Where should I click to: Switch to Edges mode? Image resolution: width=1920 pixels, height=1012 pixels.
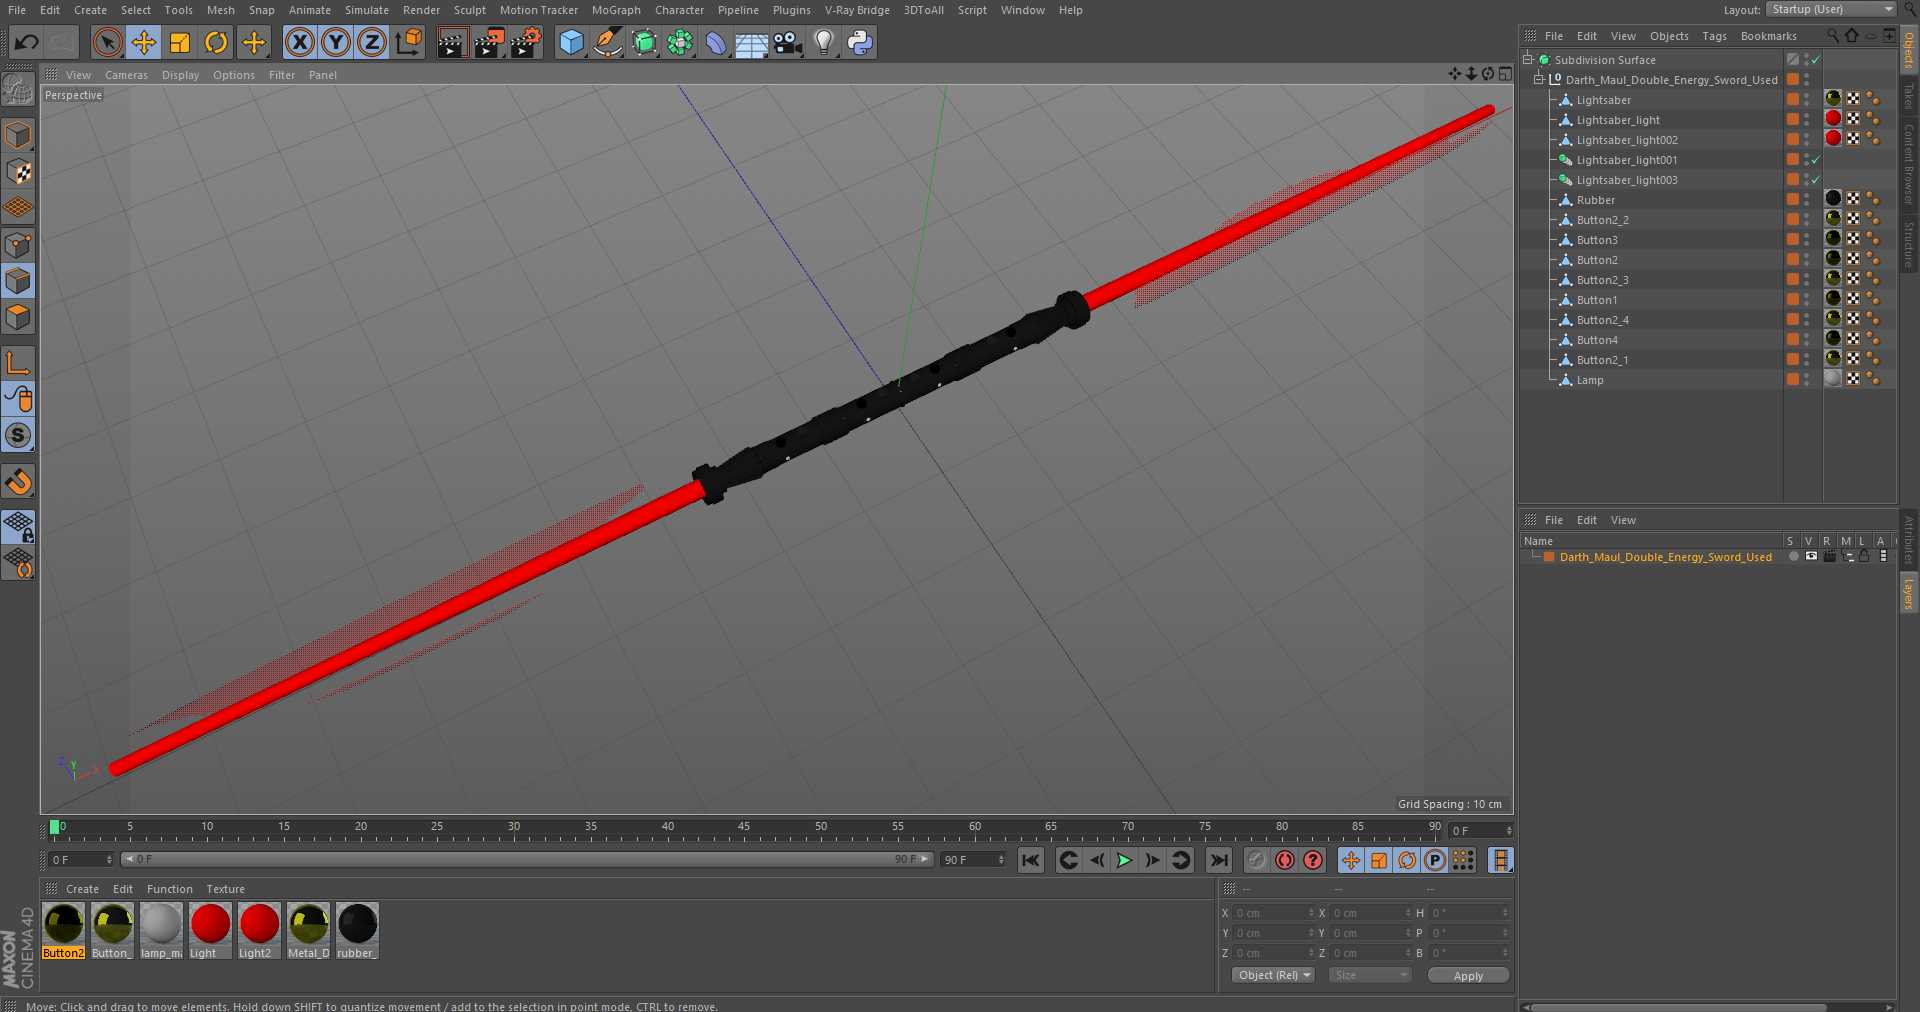pos(18,281)
